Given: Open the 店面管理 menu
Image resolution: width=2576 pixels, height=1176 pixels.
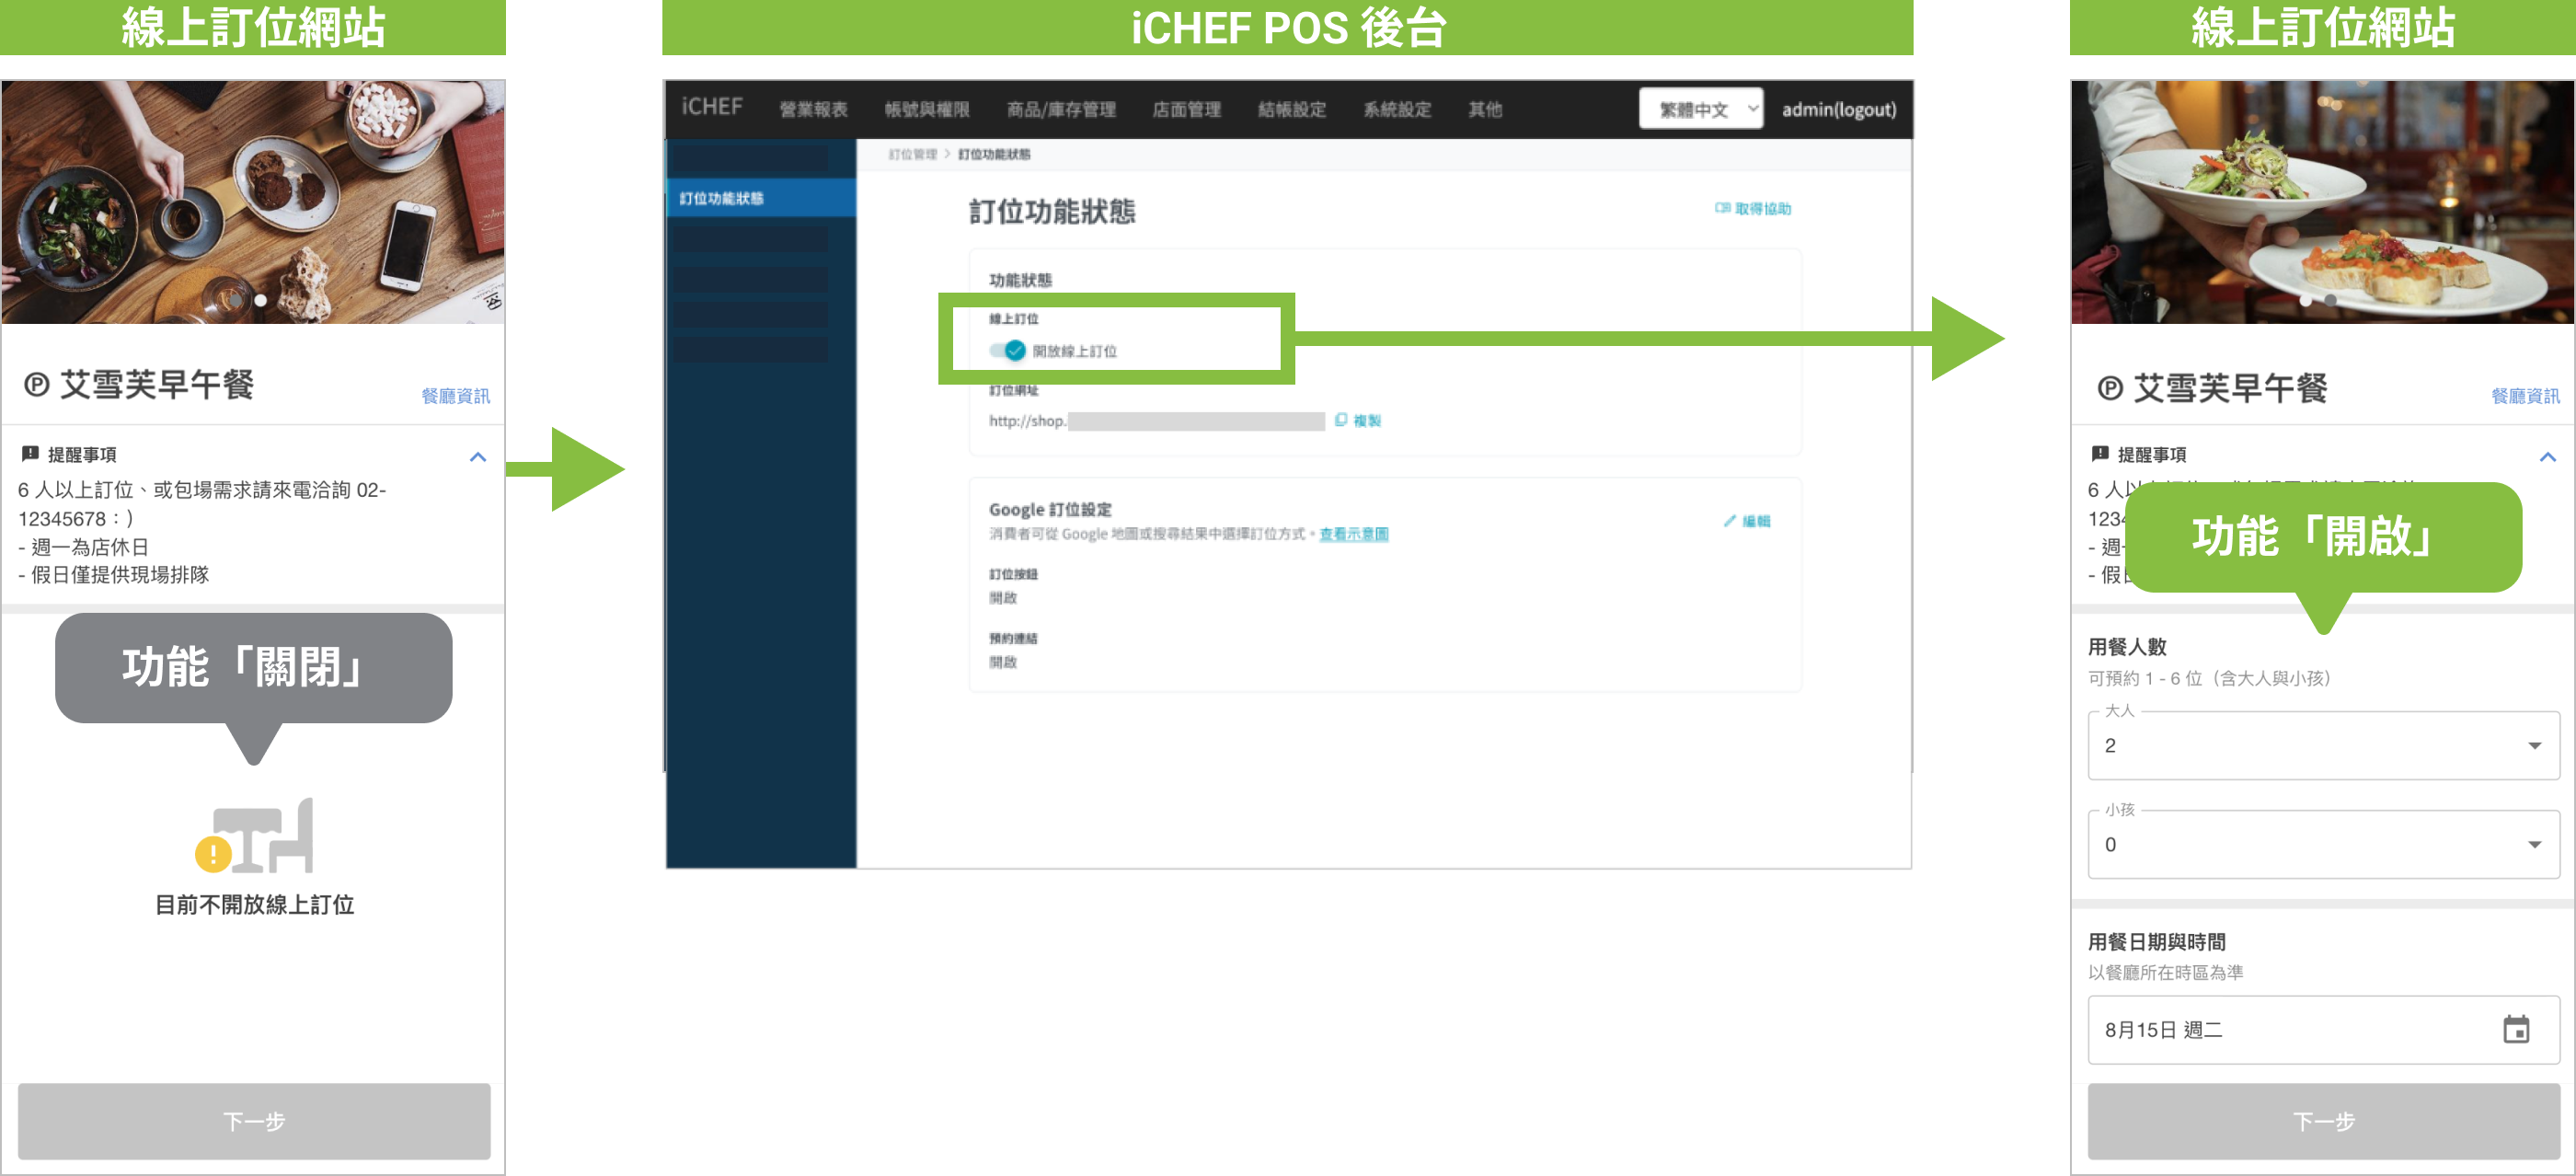Looking at the screenshot, I should [x=1186, y=109].
